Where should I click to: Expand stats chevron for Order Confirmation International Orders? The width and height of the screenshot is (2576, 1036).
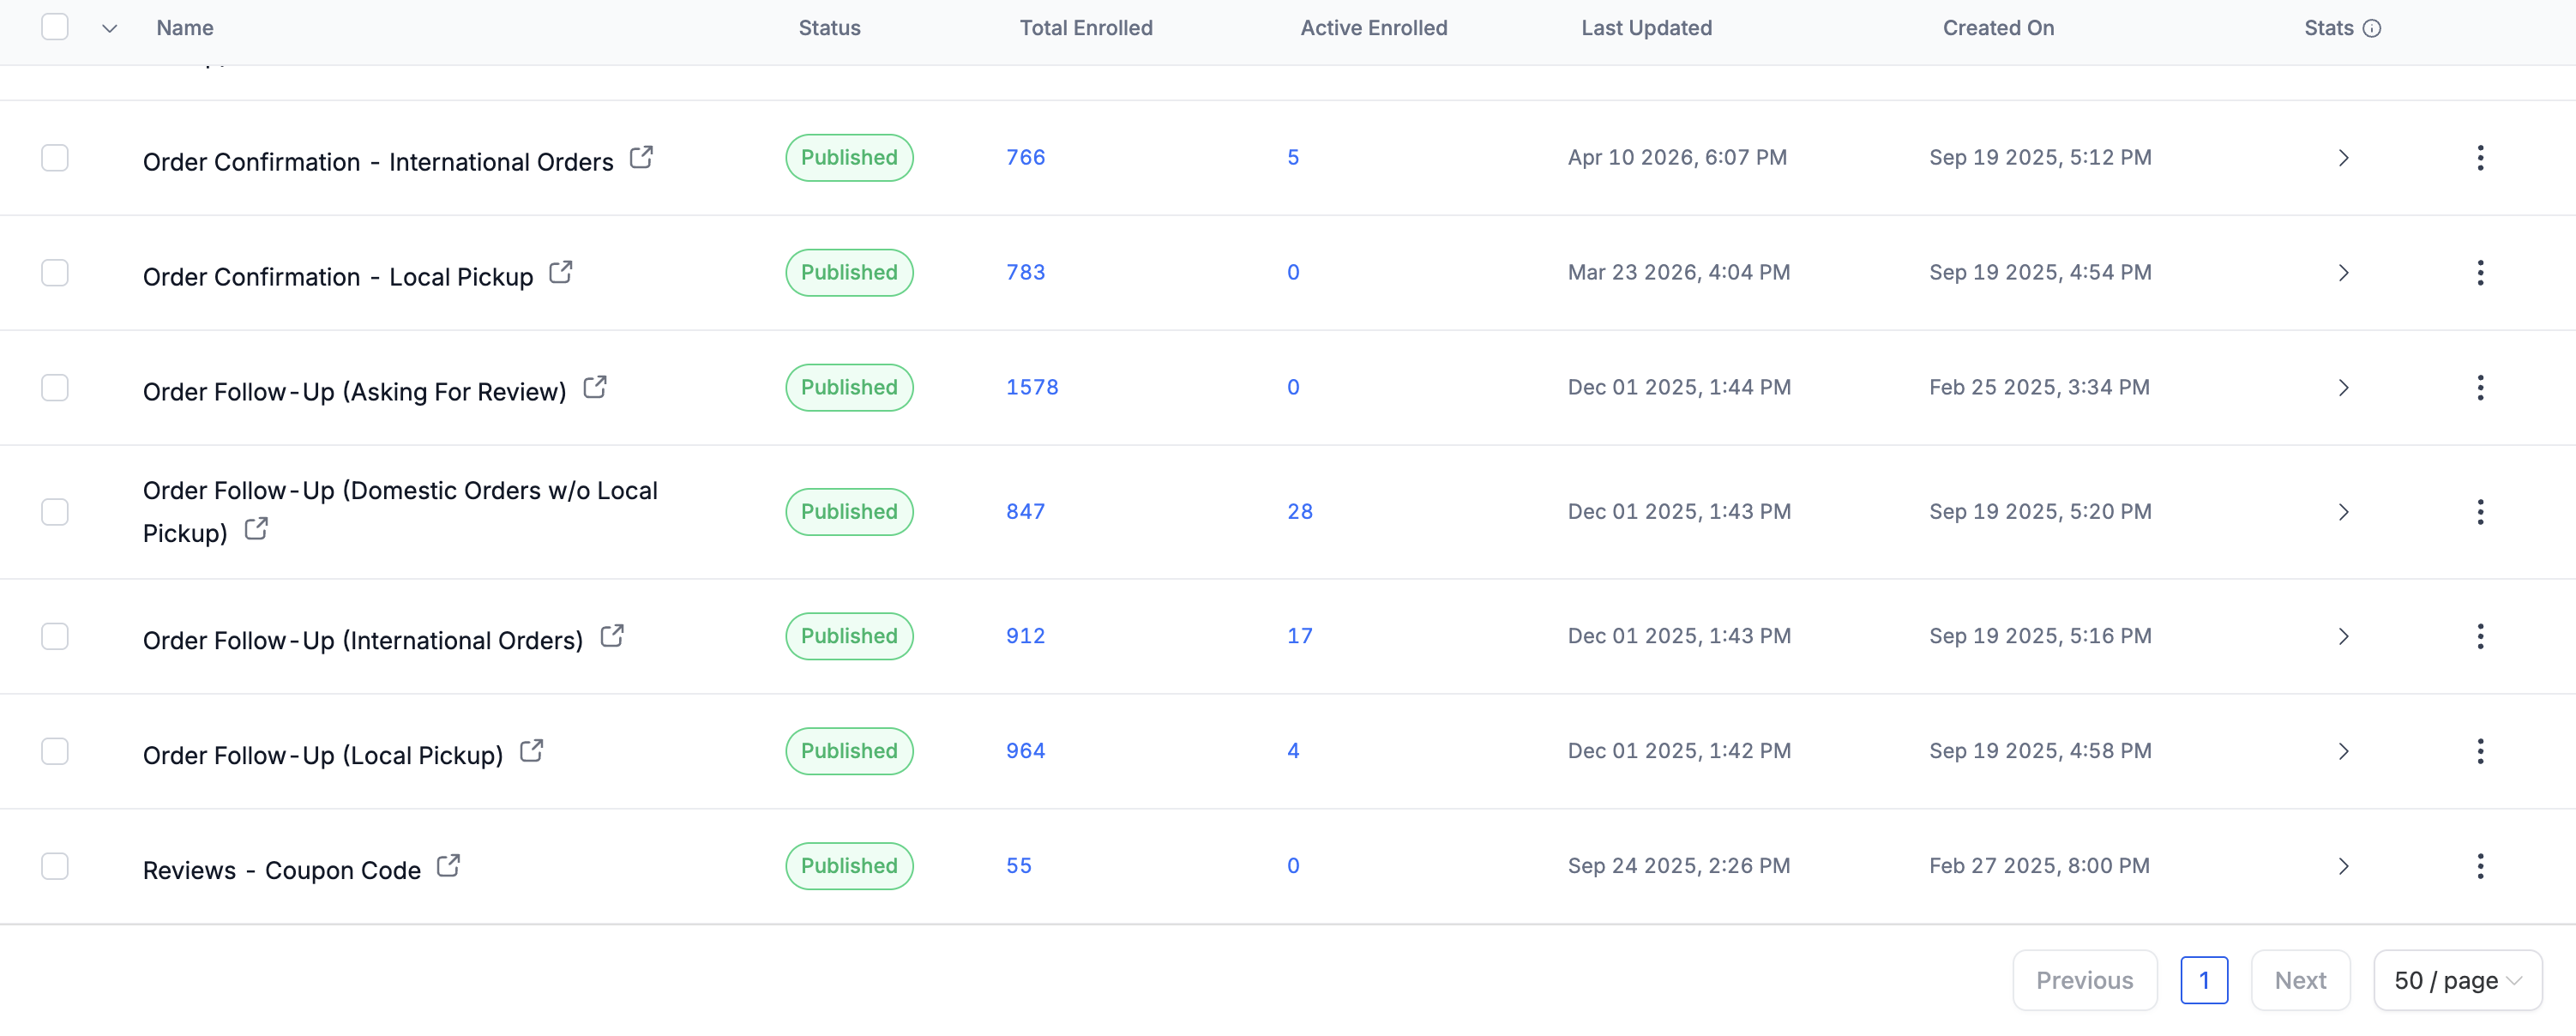(x=2343, y=158)
